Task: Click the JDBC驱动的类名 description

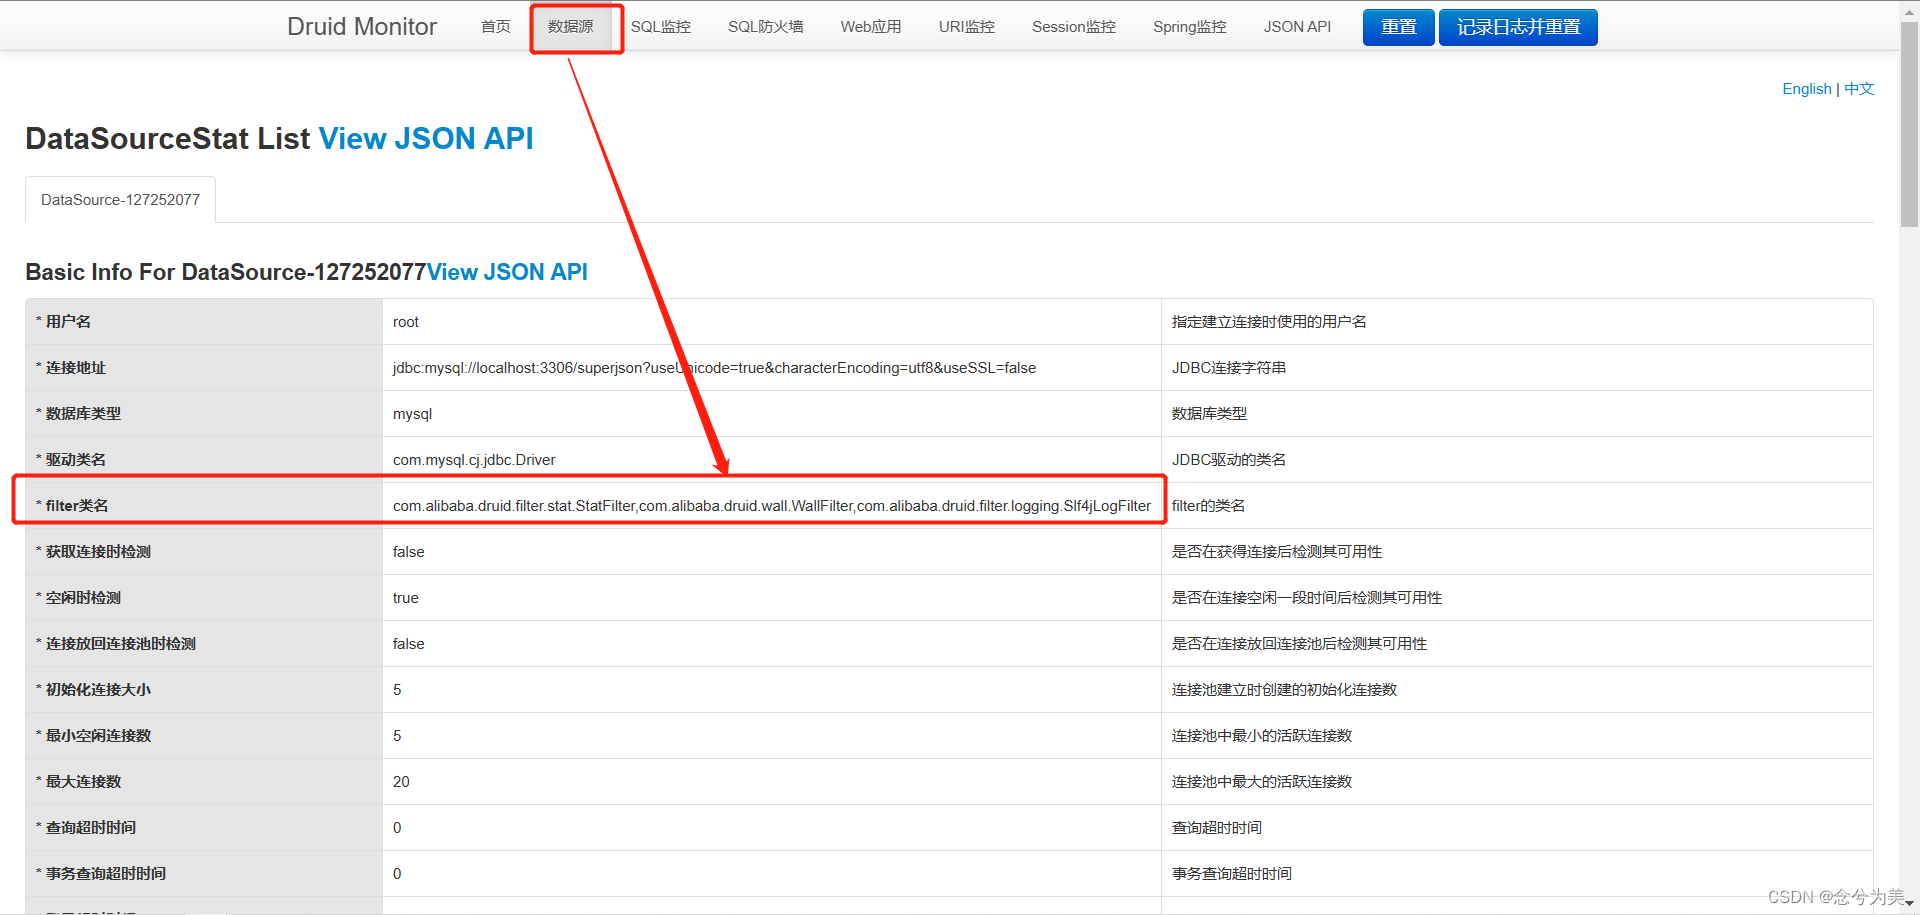Action: (x=1229, y=460)
